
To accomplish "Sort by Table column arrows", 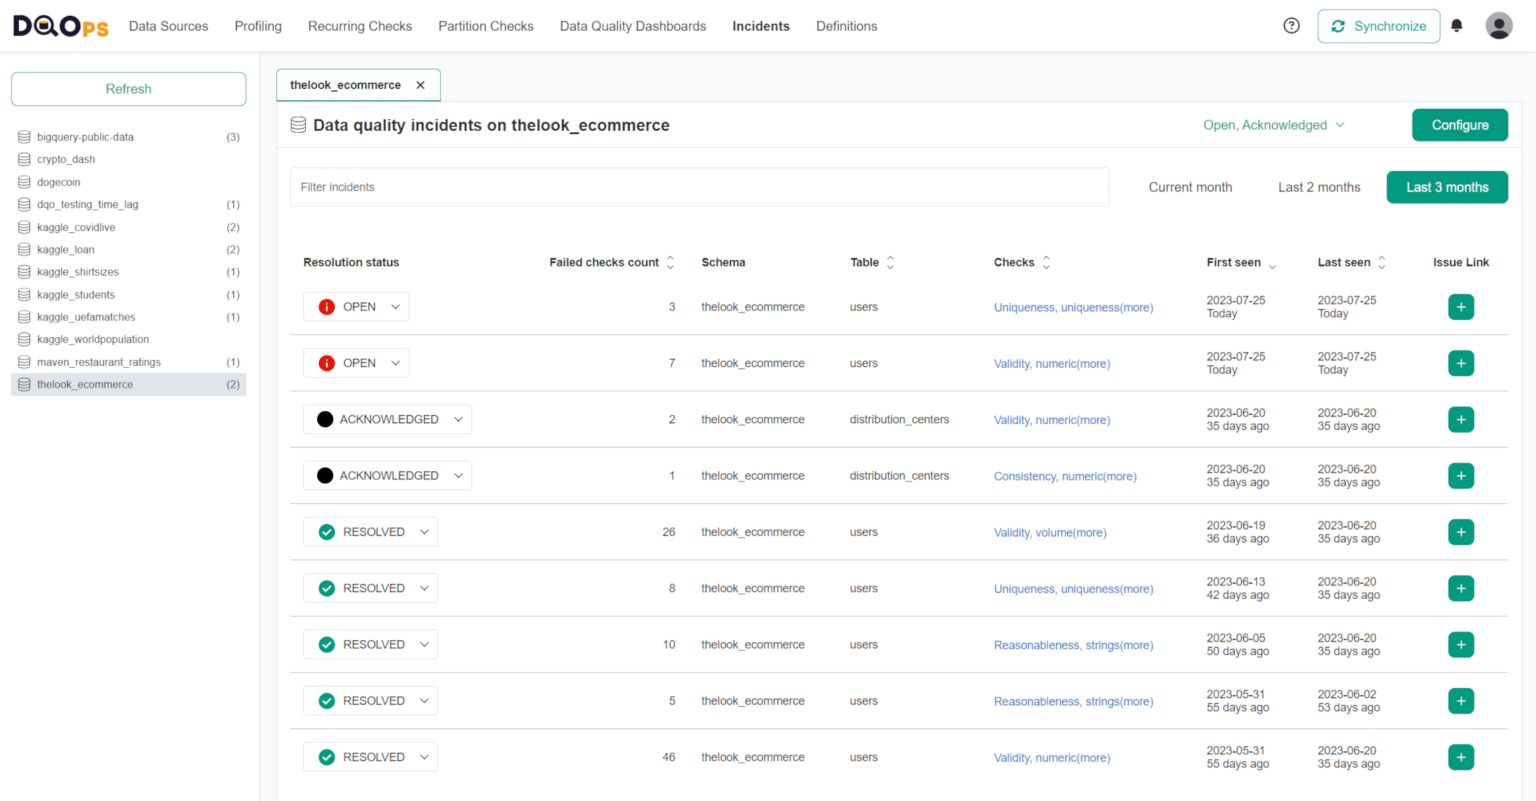I will tap(890, 262).
